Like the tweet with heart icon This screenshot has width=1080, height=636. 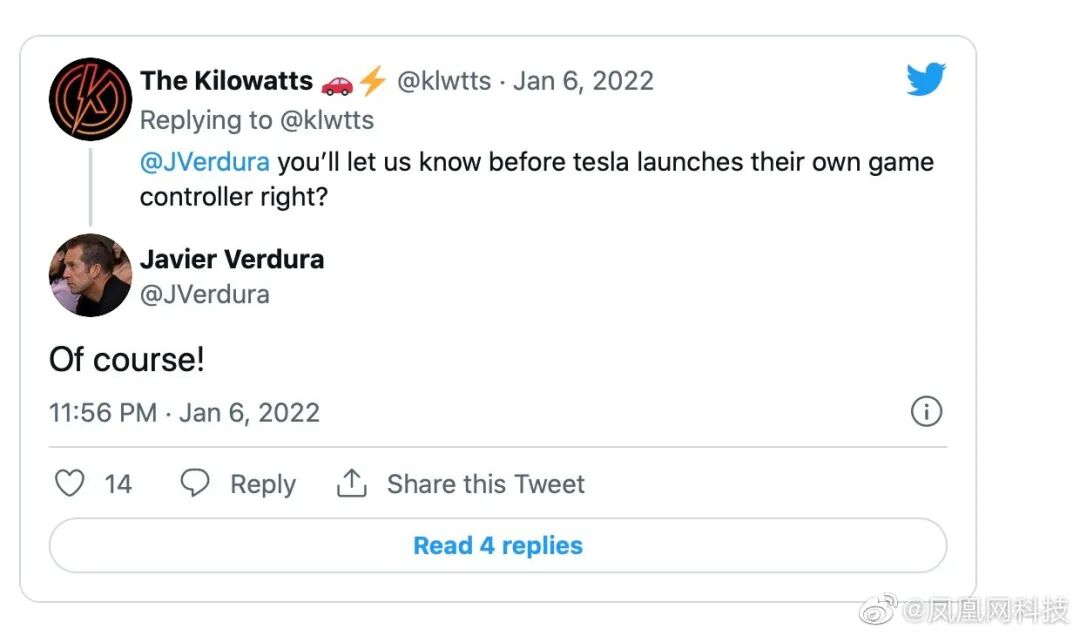(69, 484)
